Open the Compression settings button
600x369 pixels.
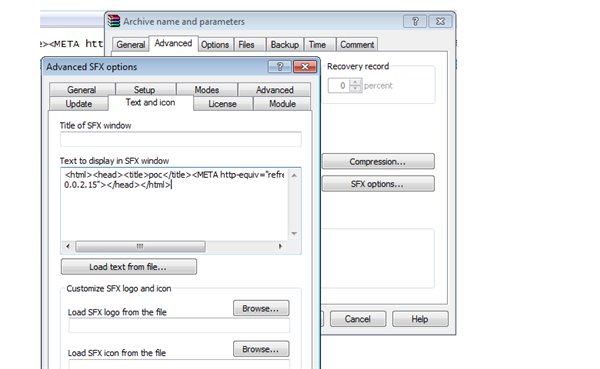[378, 162]
